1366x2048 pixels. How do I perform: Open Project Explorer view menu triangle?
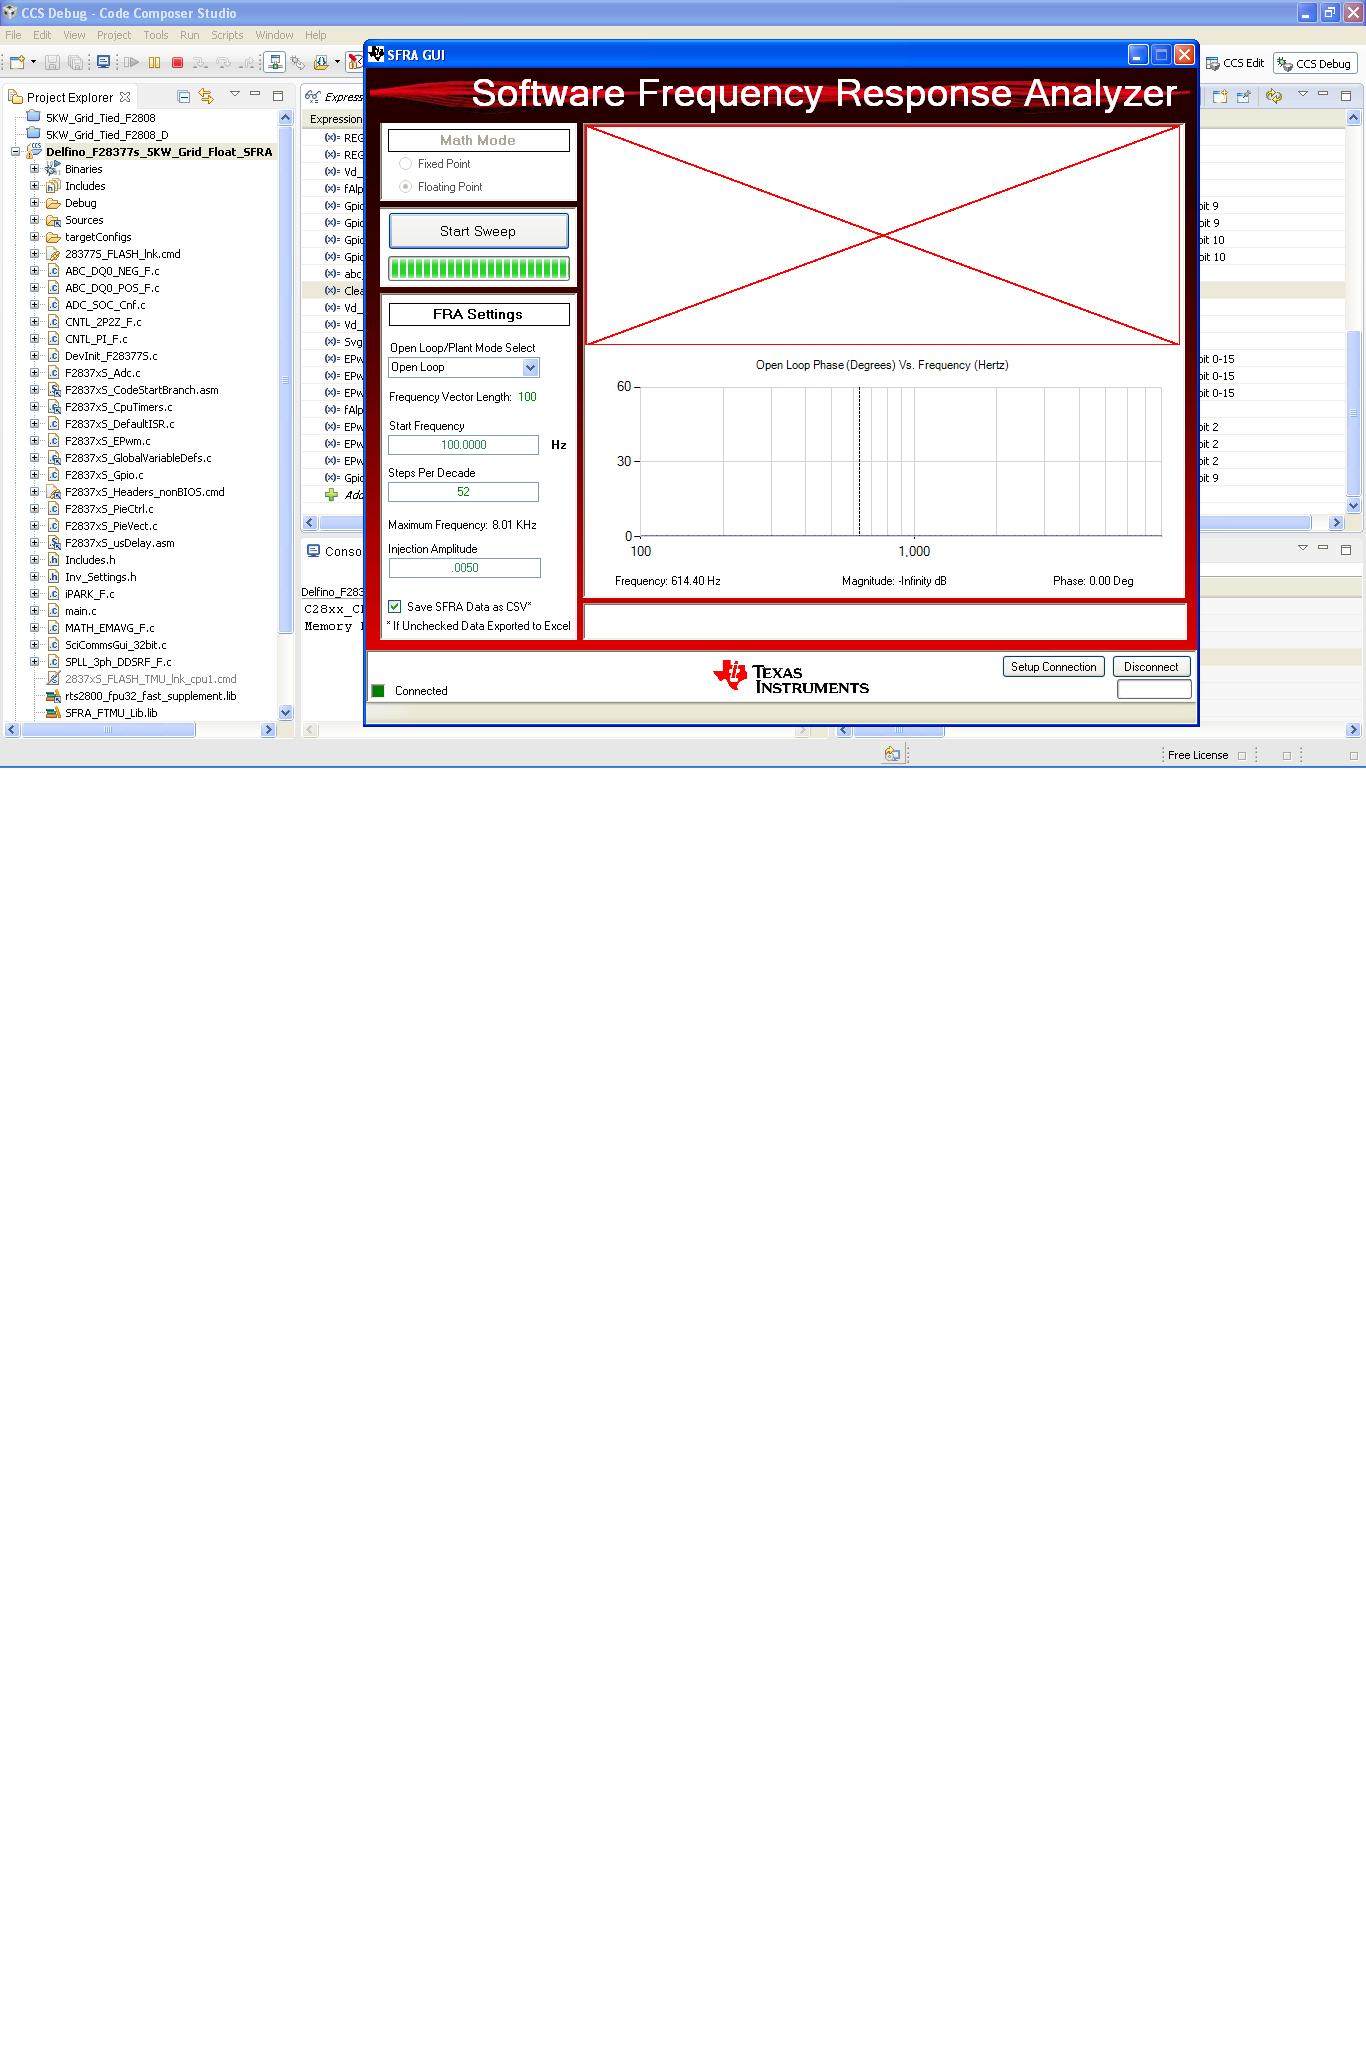tap(235, 95)
